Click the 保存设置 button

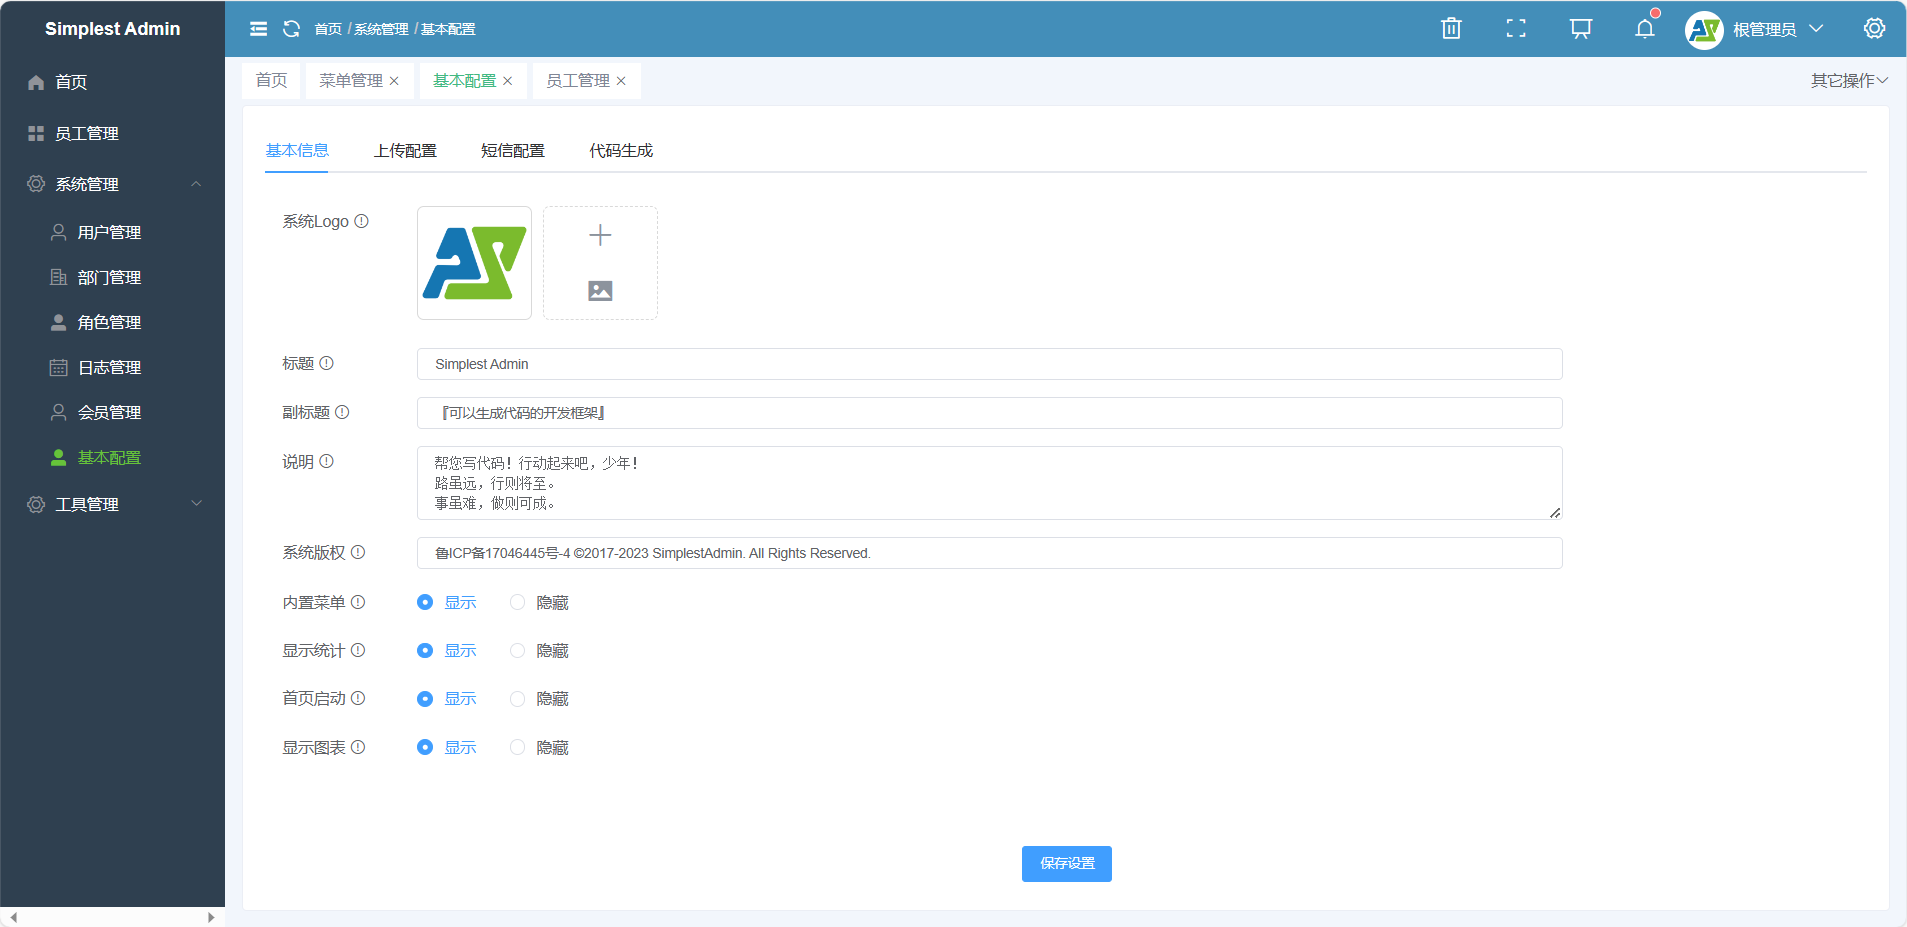coord(1066,864)
